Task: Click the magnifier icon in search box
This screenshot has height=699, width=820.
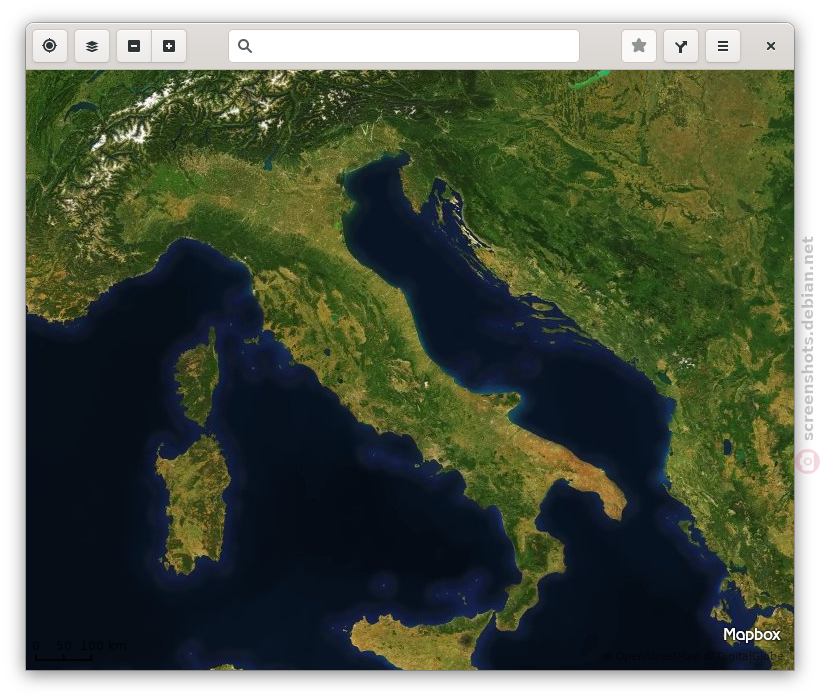Action: click(x=245, y=46)
